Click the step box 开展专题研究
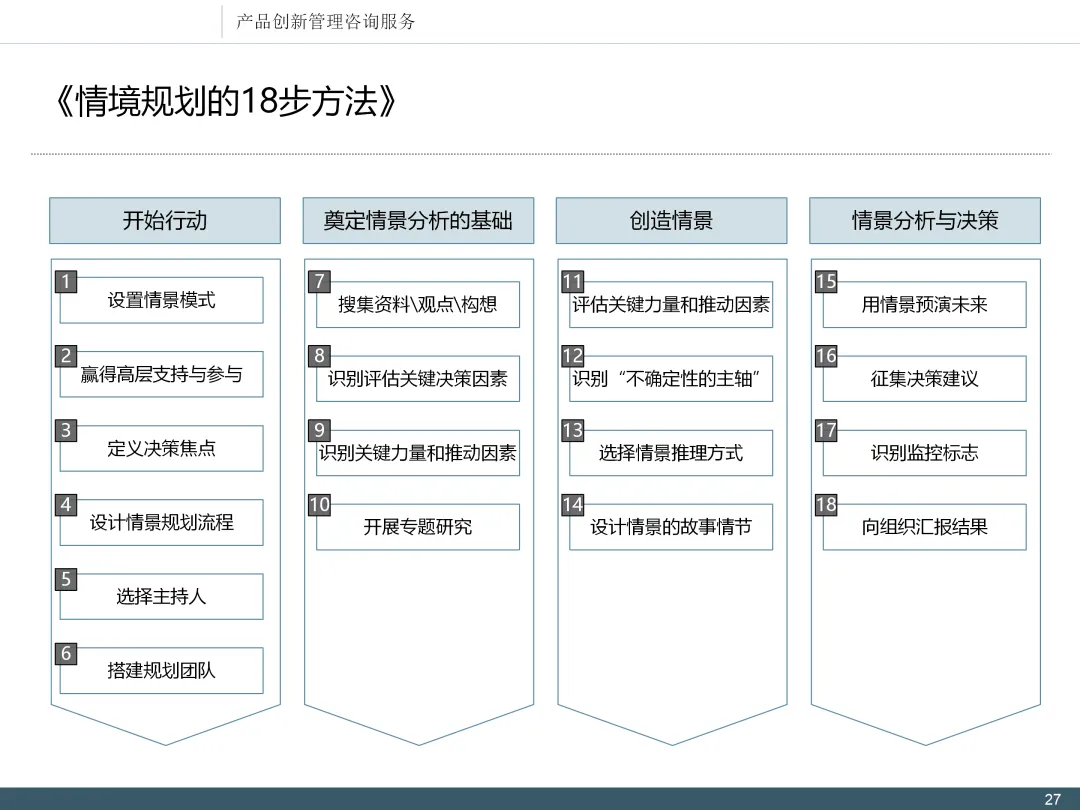1080x810 pixels. pos(417,527)
